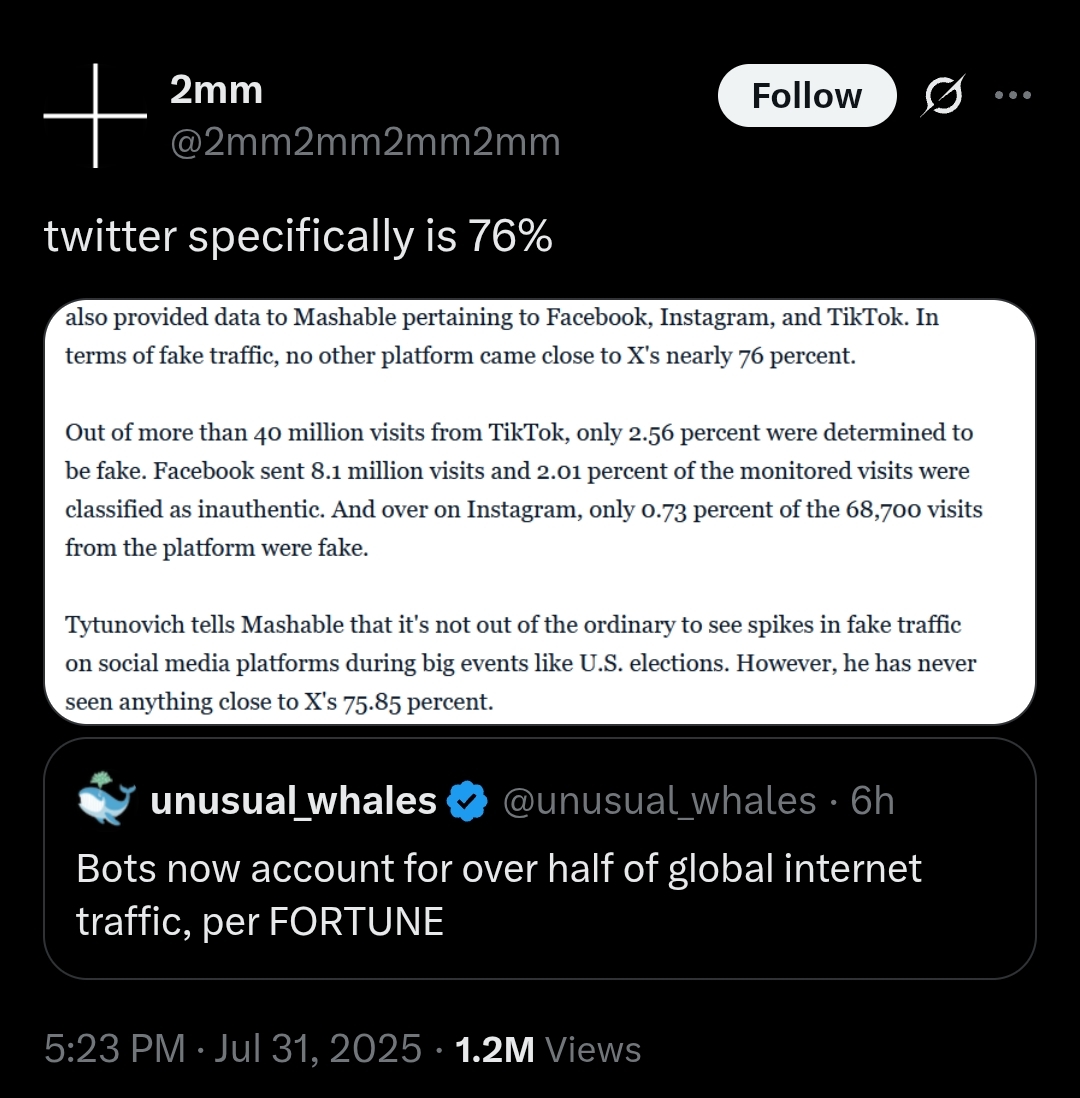Viewport: 1080px width, 1098px height.
Task: Open the @unusual_whales handle in quoted post
Action: (659, 800)
